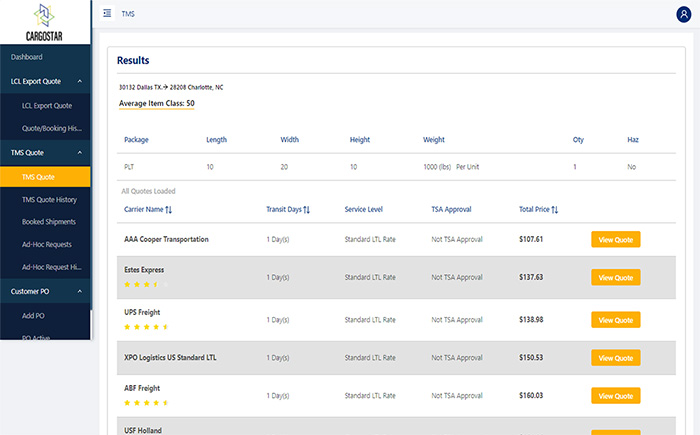The height and width of the screenshot is (435, 700).
Task: Click the Dallas TX to Charlotte route text
Action: coord(171,88)
